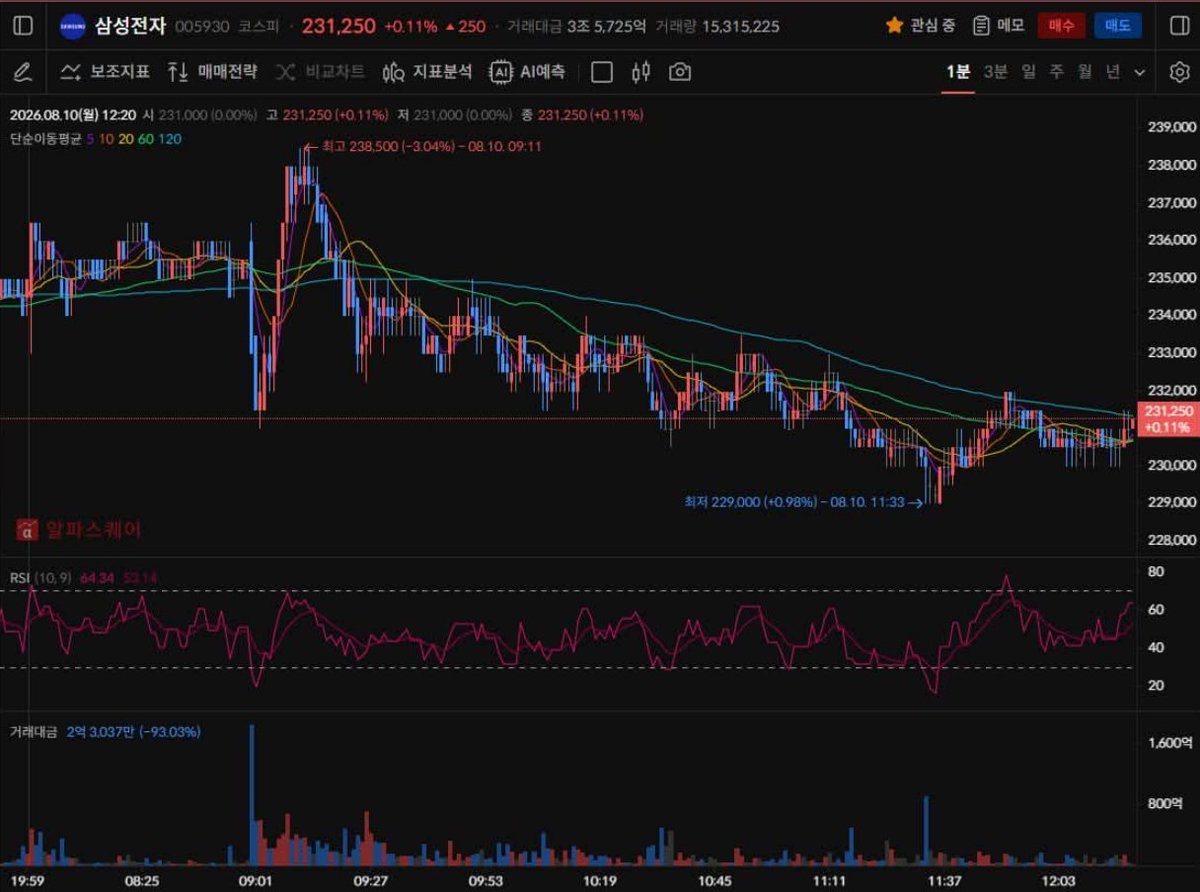This screenshot has height=892, width=1200.
Task: Switch to the 3분 timeframe tab
Action: coord(995,72)
